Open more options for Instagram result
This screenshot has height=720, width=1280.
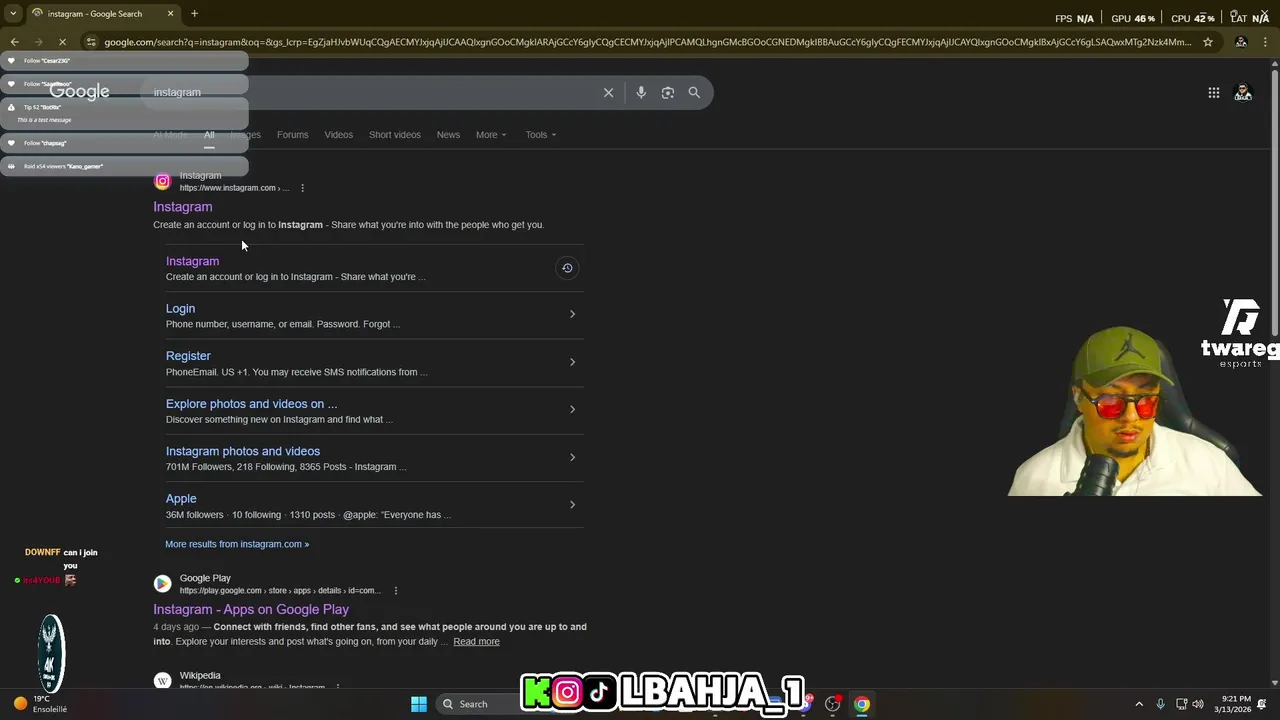click(x=302, y=188)
